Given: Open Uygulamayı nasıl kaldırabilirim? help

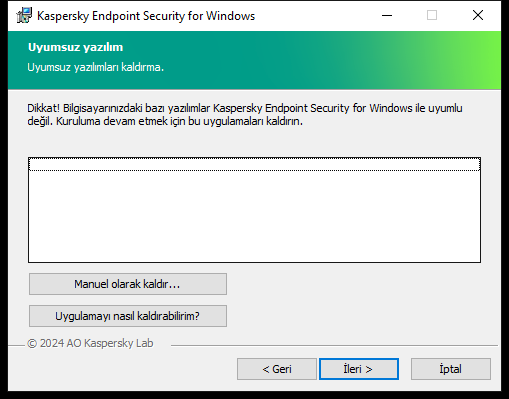Looking at the screenshot, I should (128, 316).
